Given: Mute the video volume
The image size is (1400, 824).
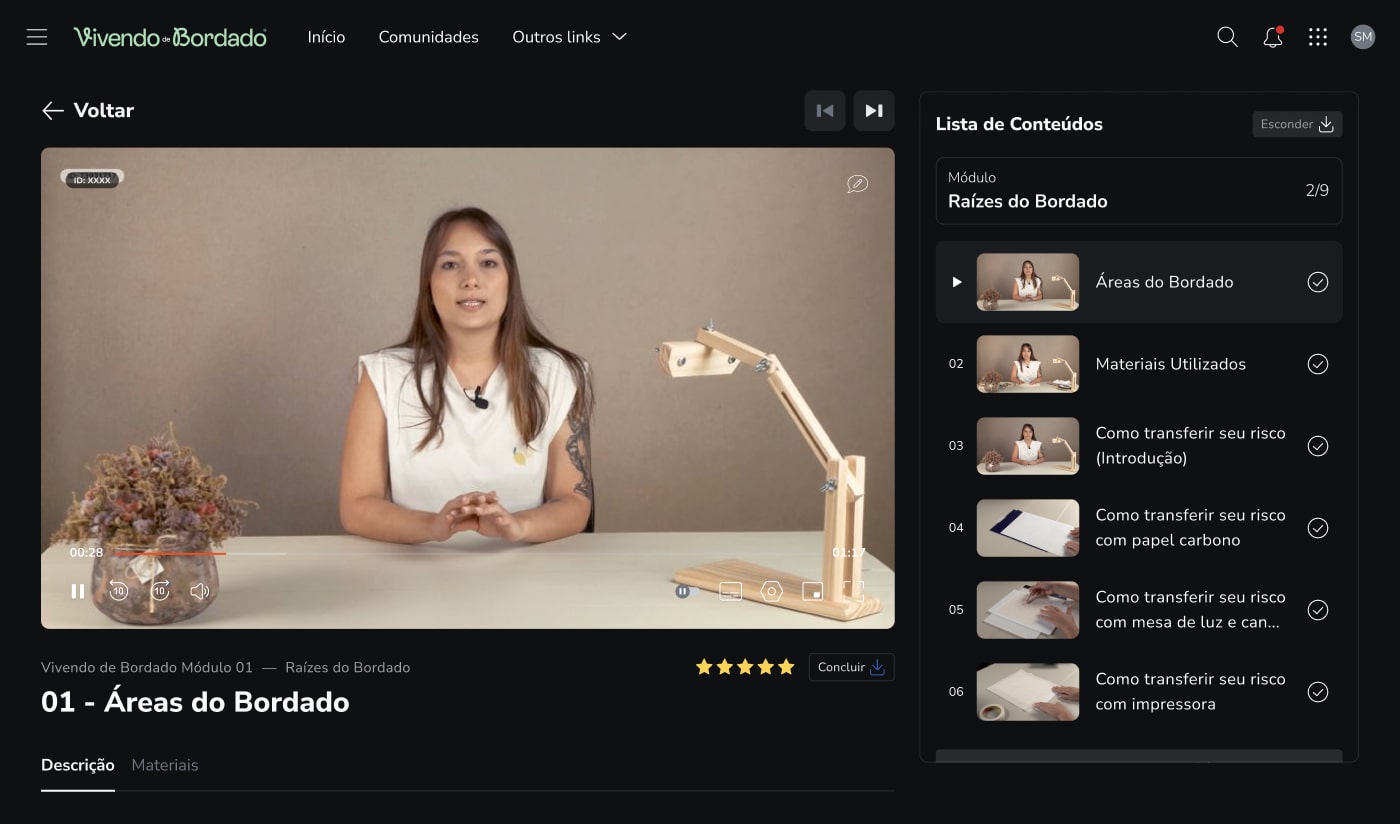Looking at the screenshot, I should click(x=200, y=591).
